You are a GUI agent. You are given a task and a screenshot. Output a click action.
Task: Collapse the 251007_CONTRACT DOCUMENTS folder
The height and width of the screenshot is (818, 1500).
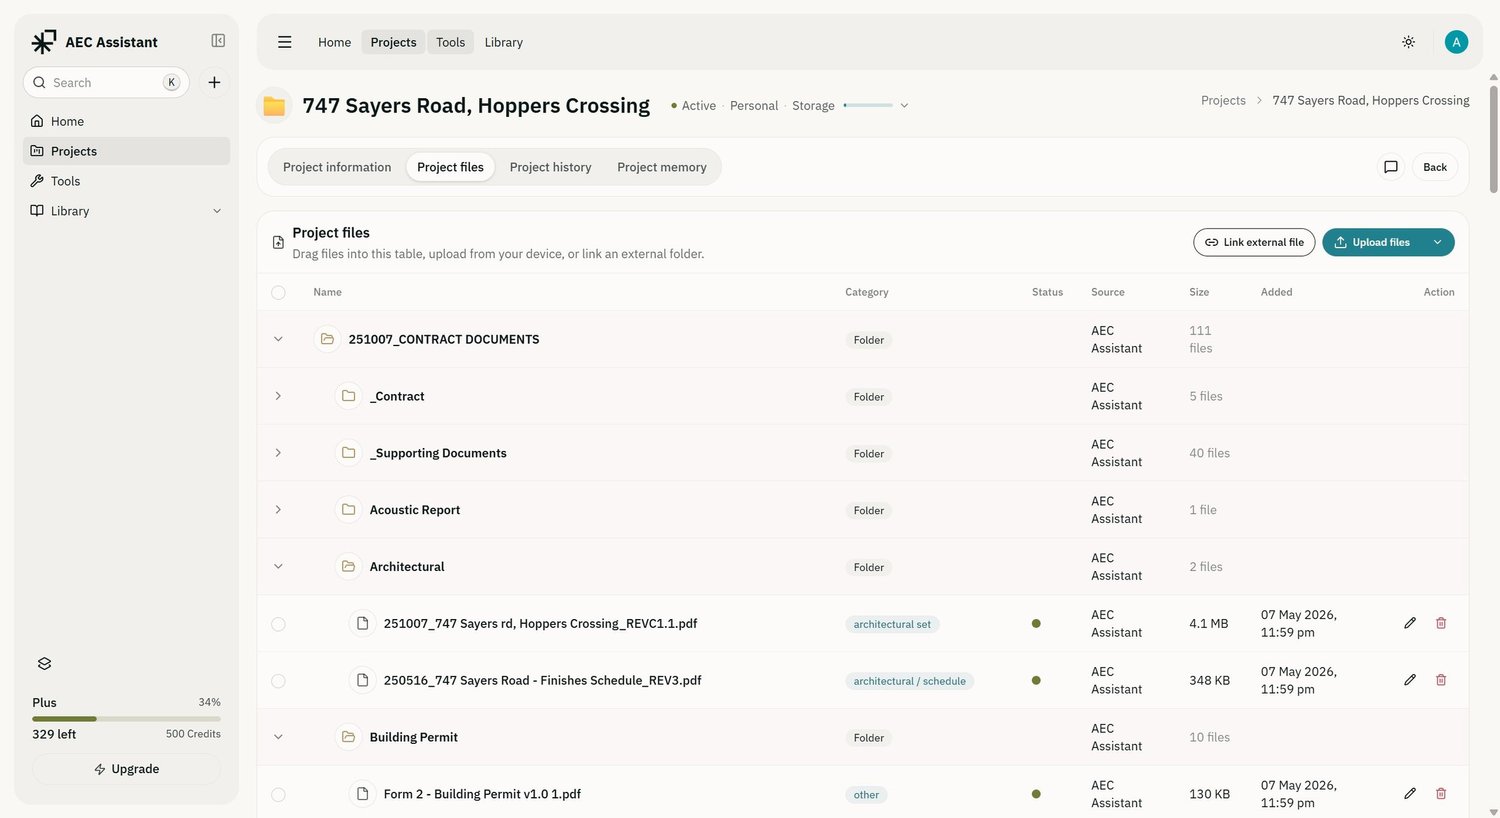[278, 339]
